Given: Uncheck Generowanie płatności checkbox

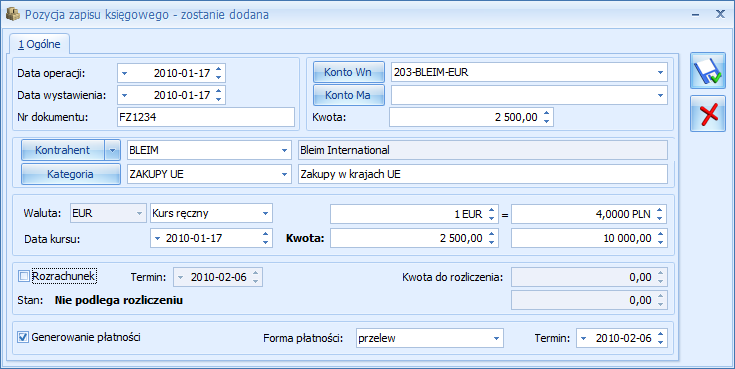Looking at the screenshot, I should tap(22, 337).
